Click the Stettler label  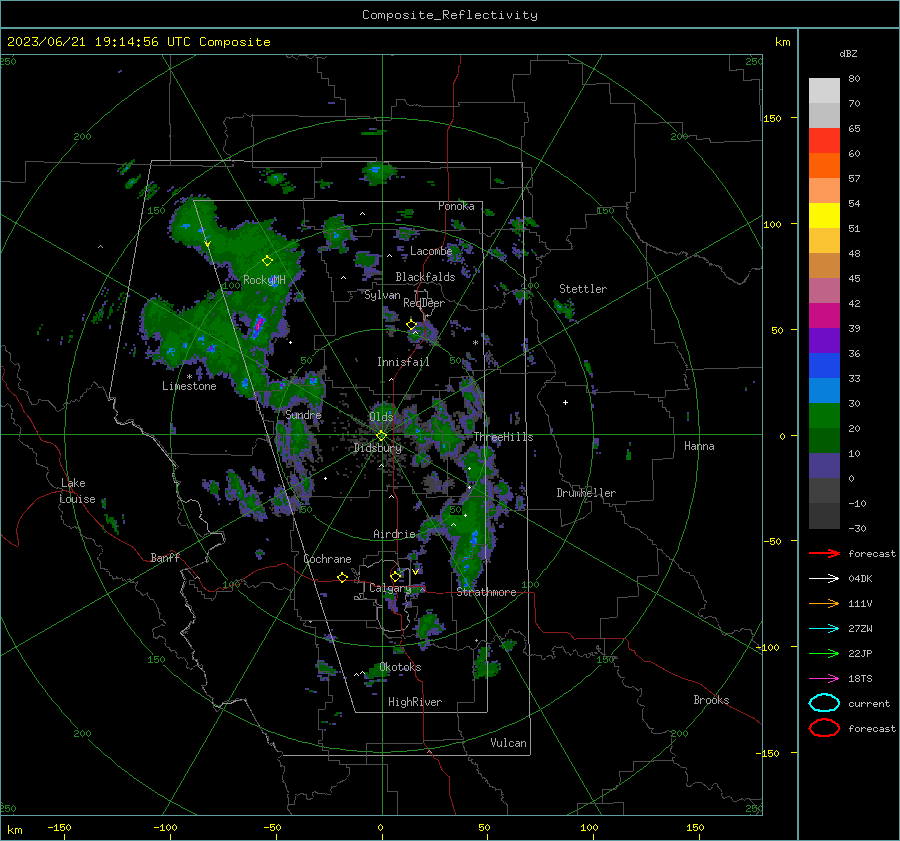[x=583, y=289]
